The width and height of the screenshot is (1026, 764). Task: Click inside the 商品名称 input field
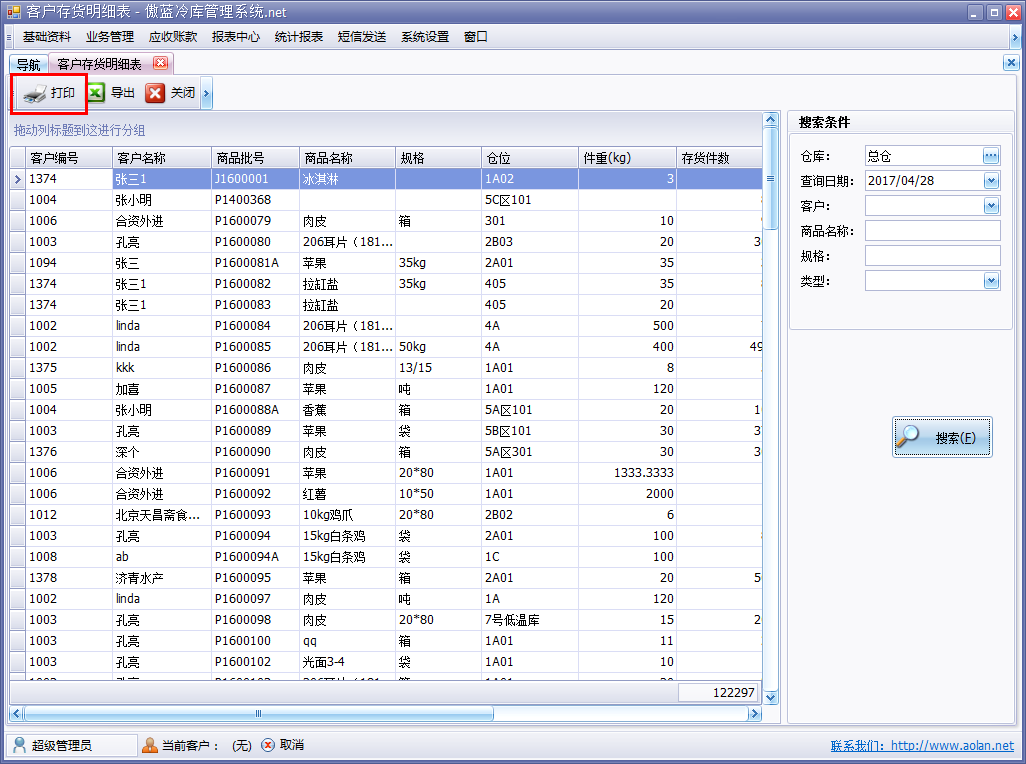(930, 230)
